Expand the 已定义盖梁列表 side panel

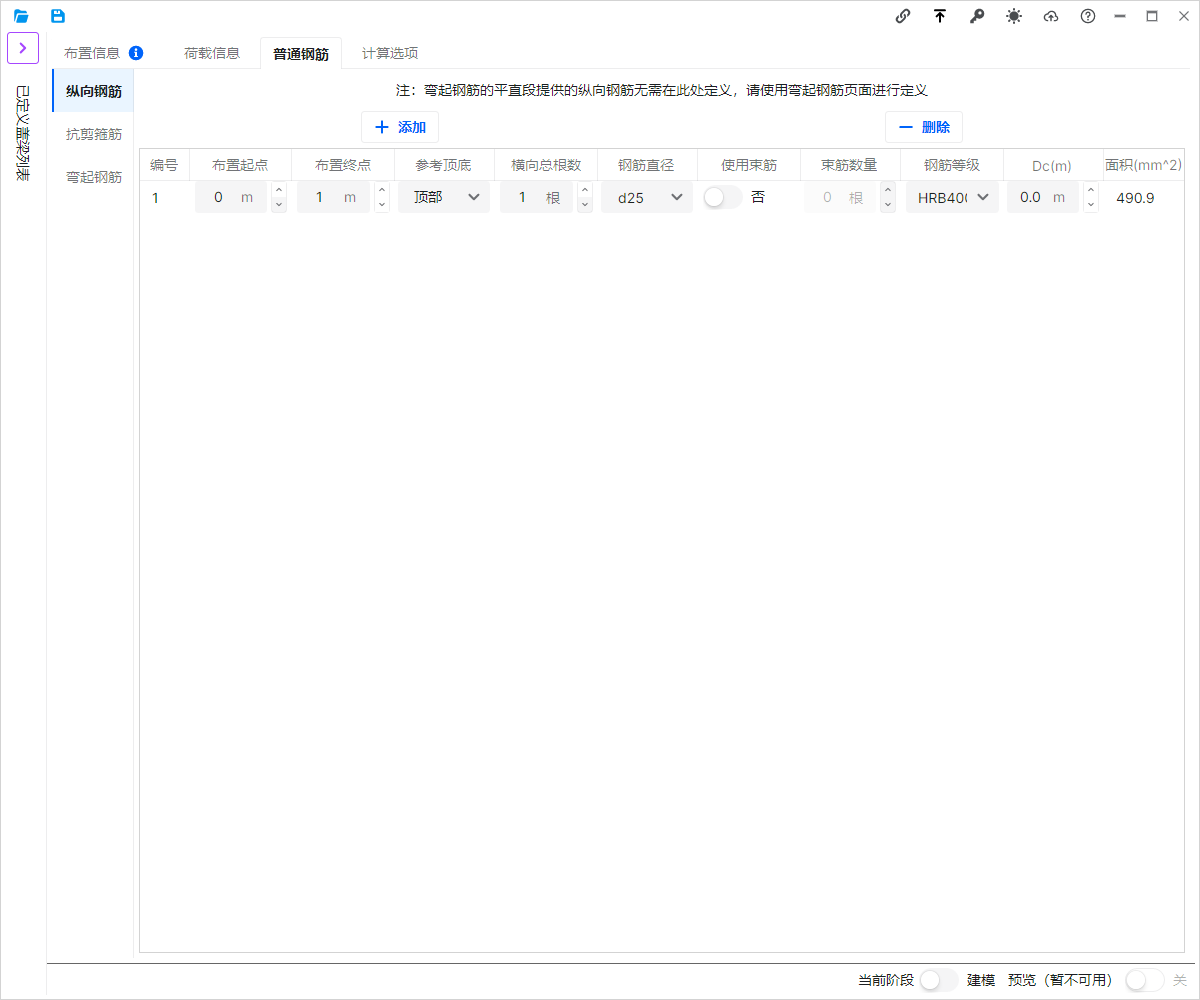pyautogui.click(x=22, y=48)
